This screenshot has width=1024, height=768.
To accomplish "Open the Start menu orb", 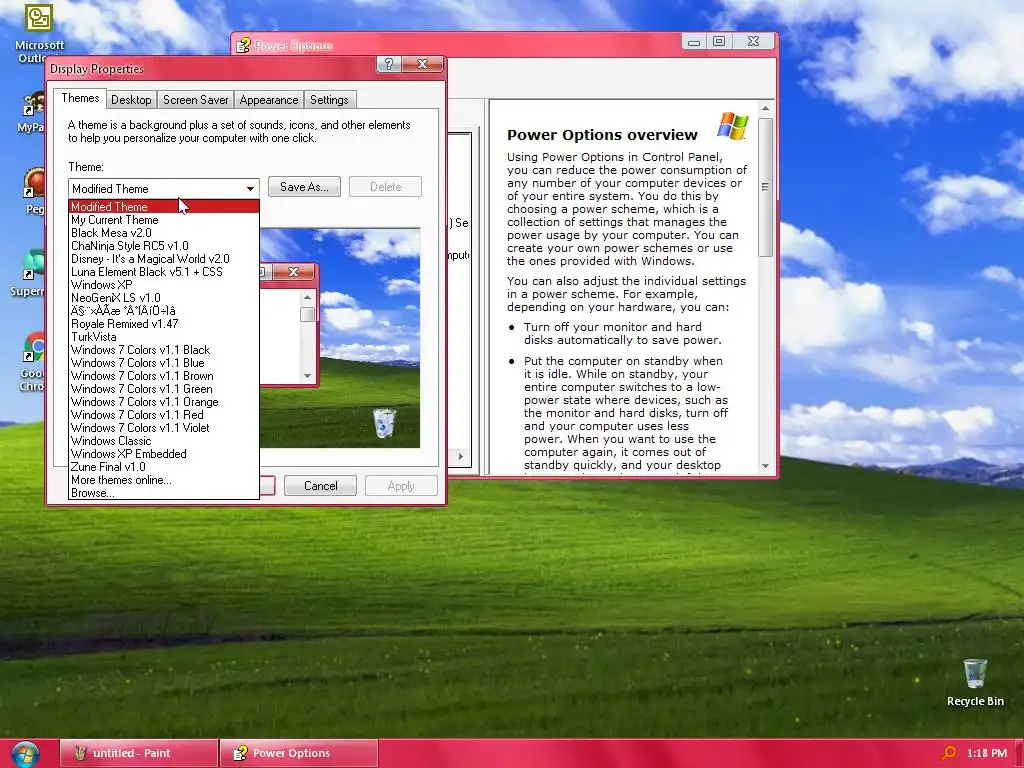I will click(x=25, y=754).
